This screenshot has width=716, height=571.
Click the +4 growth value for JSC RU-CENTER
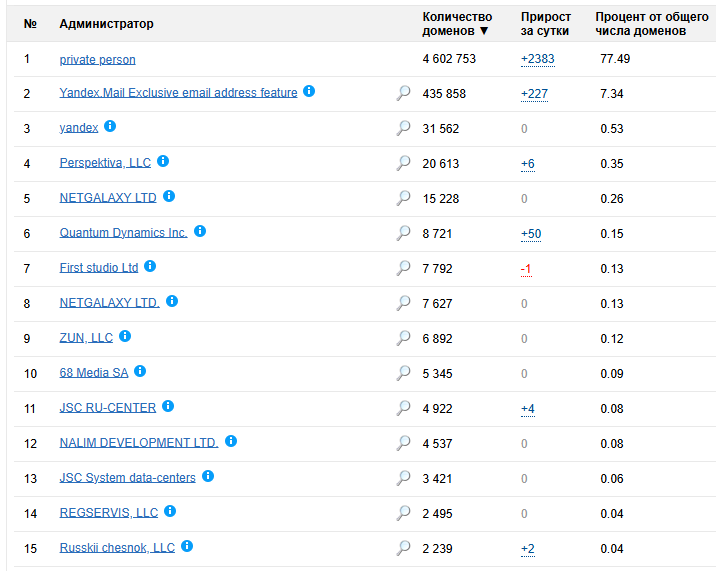tap(527, 409)
